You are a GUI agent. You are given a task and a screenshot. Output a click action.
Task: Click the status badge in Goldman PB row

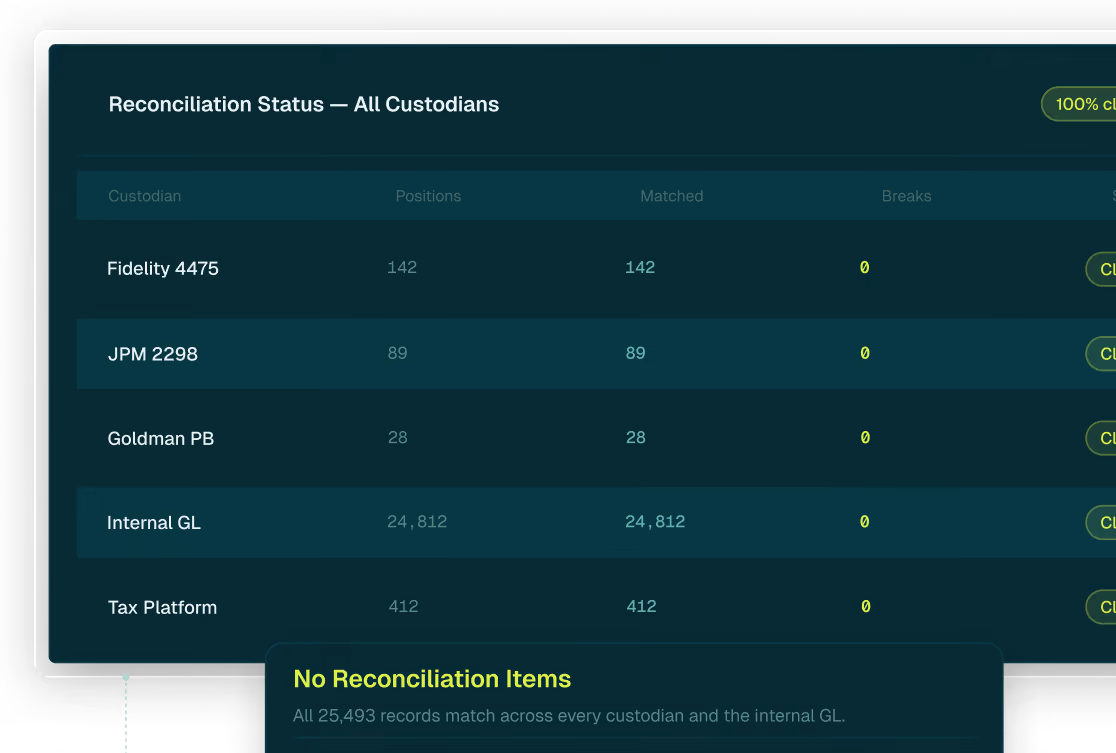[1101, 438]
